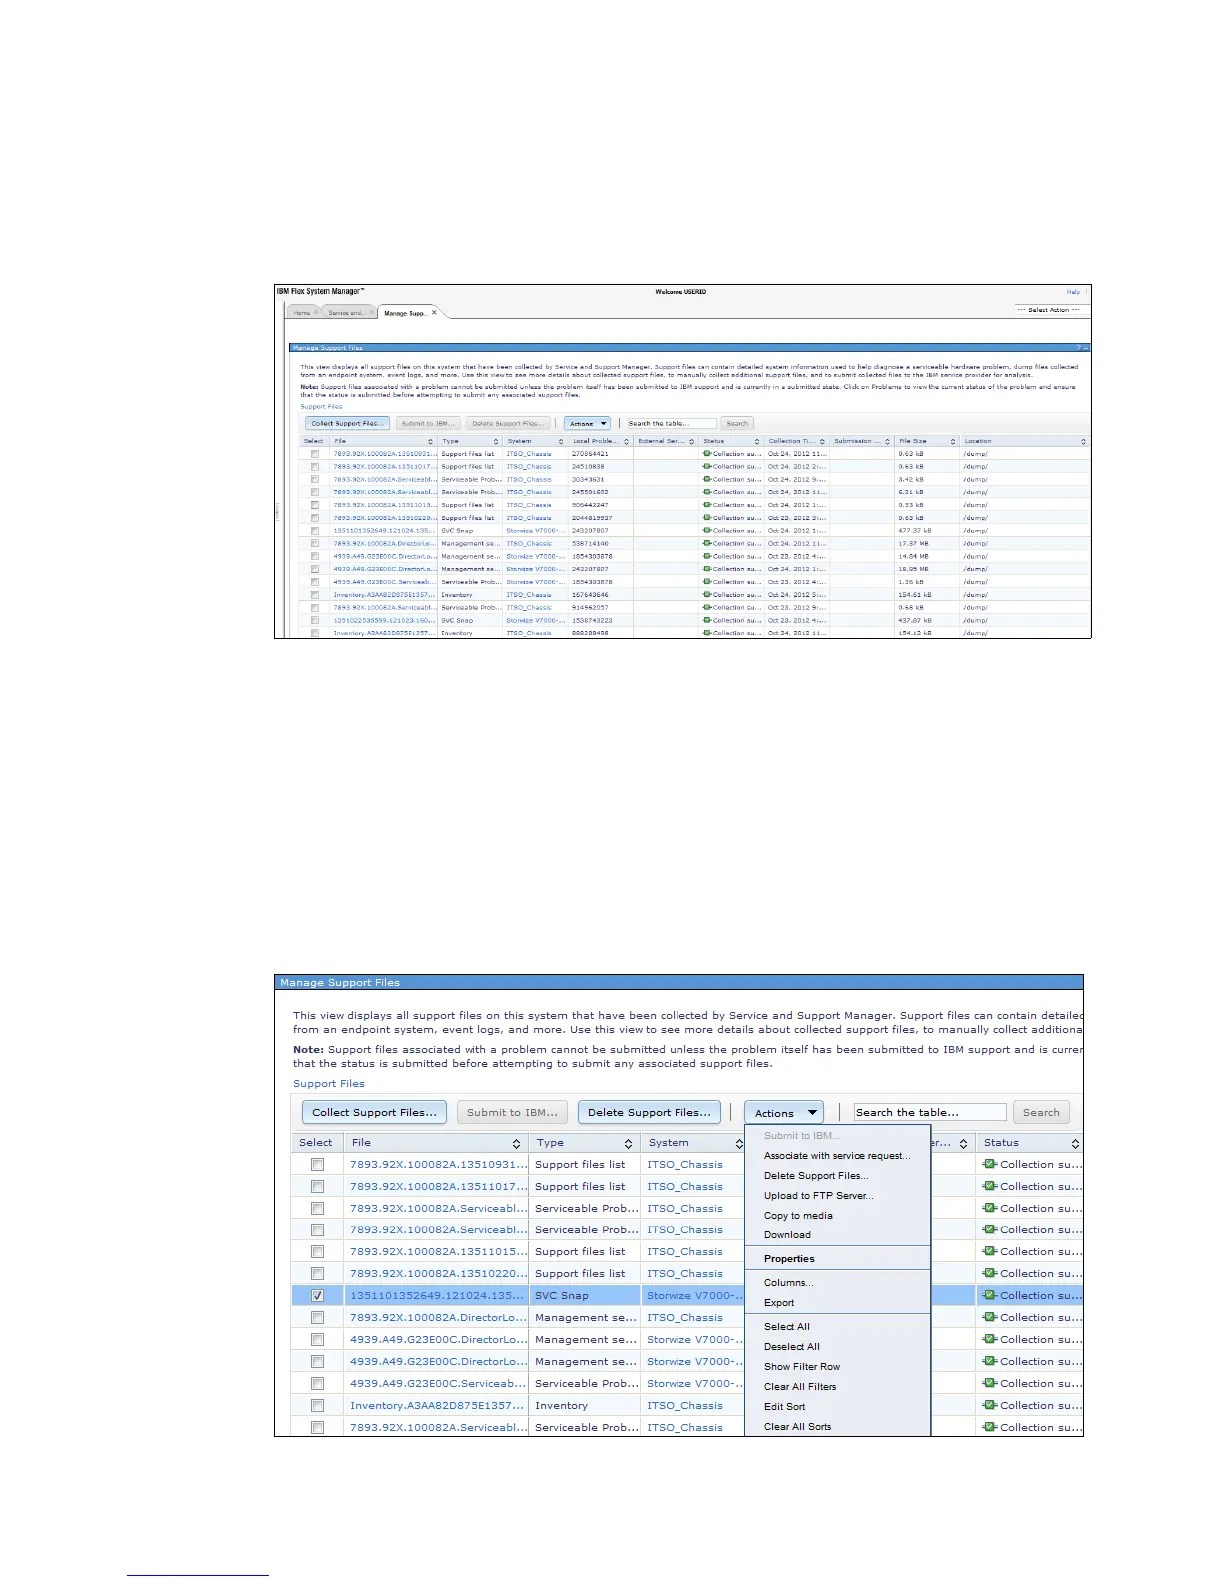Choose Upload to FTP Server from Actions menu
This screenshot has height=1584, width=1224.
(x=818, y=1196)
